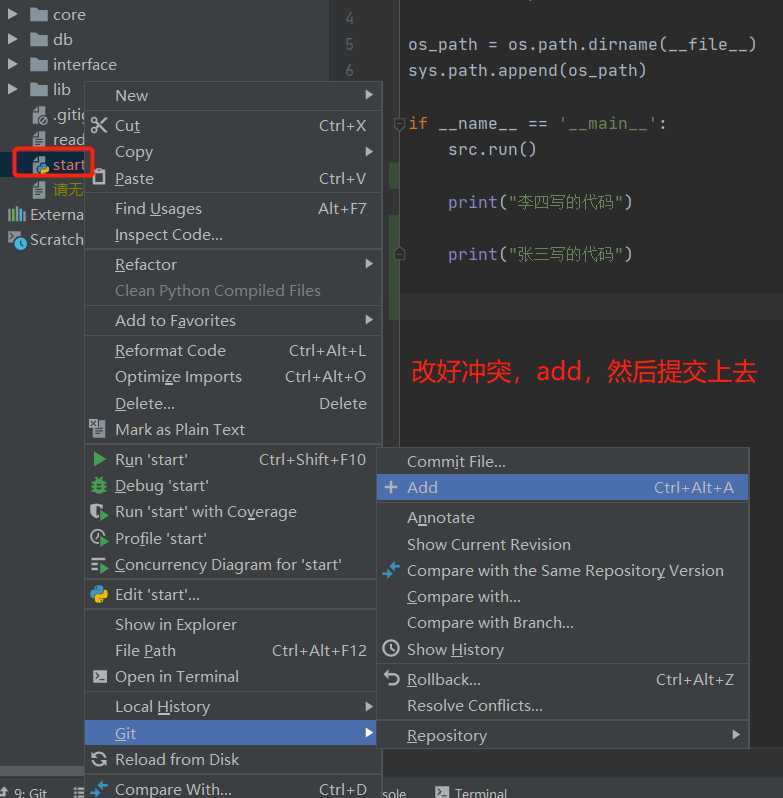Screen dimensions: 783x798
Task: Click the start Python file icon
Action: coord(40,164)
